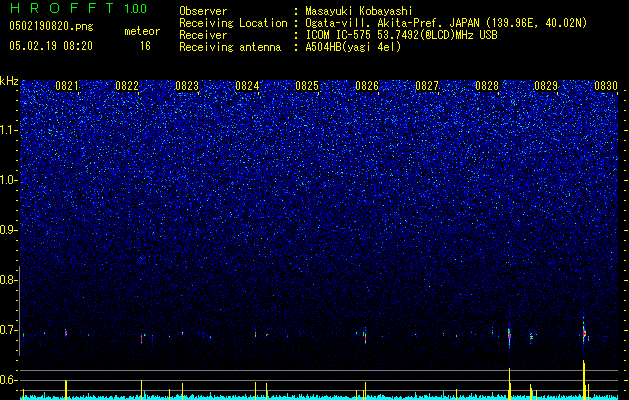This screenshot has height=400, width=629.
Task: Click the 0.6 frequency axis label
Action: pyautogui.click(x=8, y=380)
